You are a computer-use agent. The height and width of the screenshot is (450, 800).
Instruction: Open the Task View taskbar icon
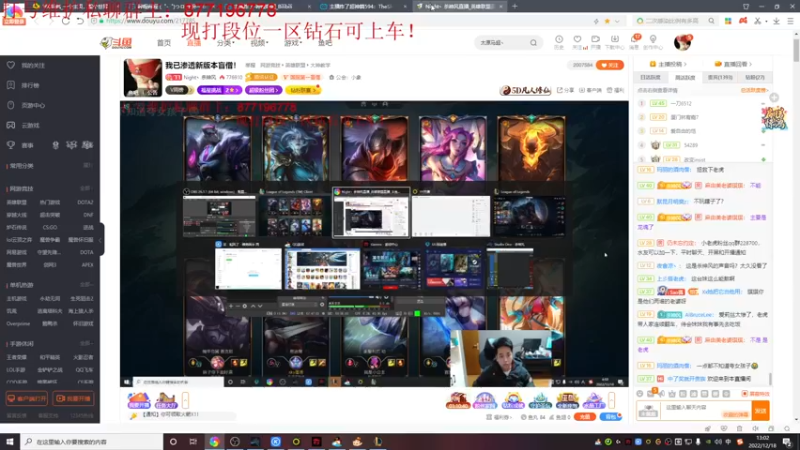tap(193, 441)
